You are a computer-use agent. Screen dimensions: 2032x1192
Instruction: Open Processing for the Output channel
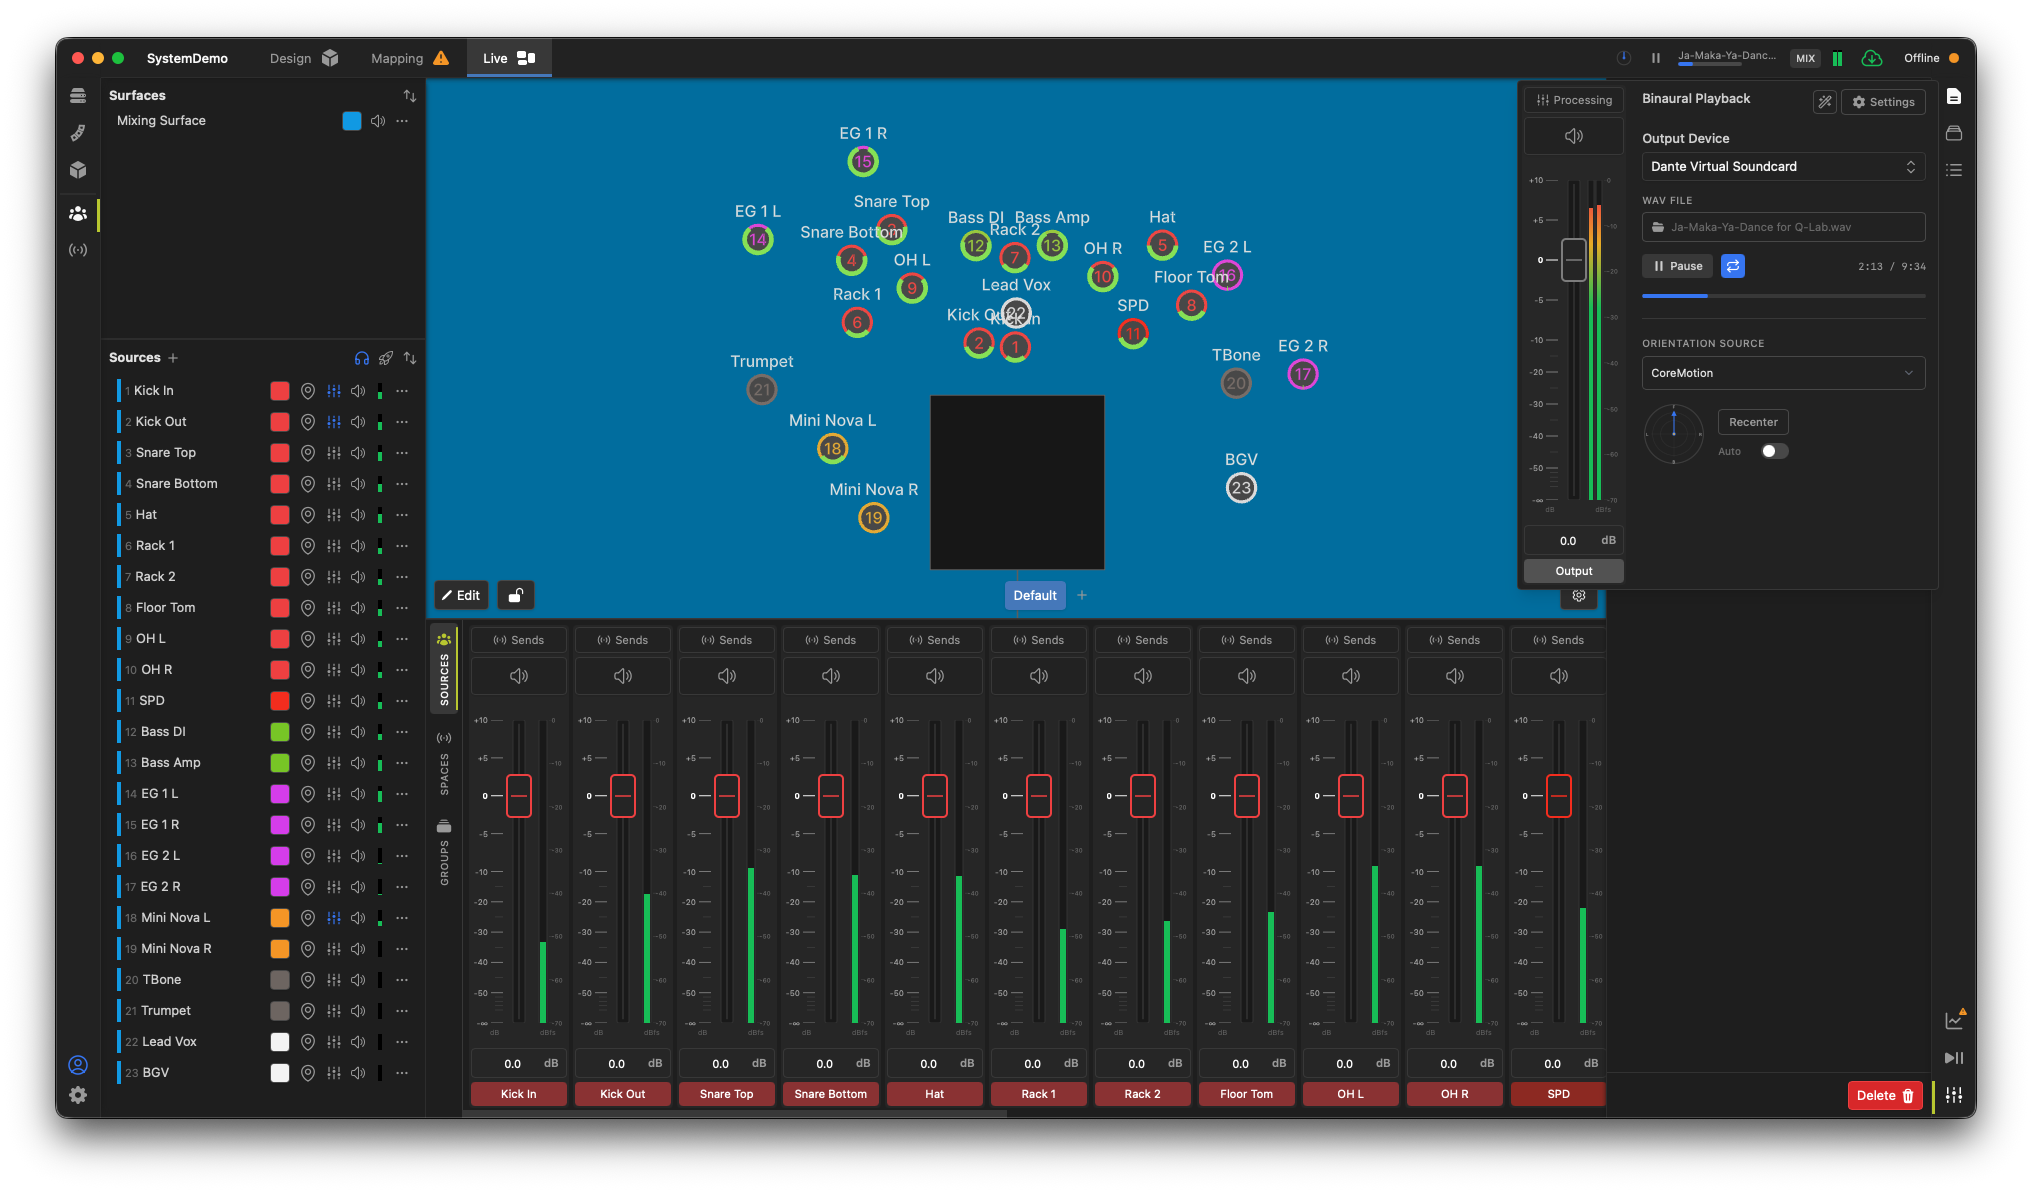(1574, 100)
